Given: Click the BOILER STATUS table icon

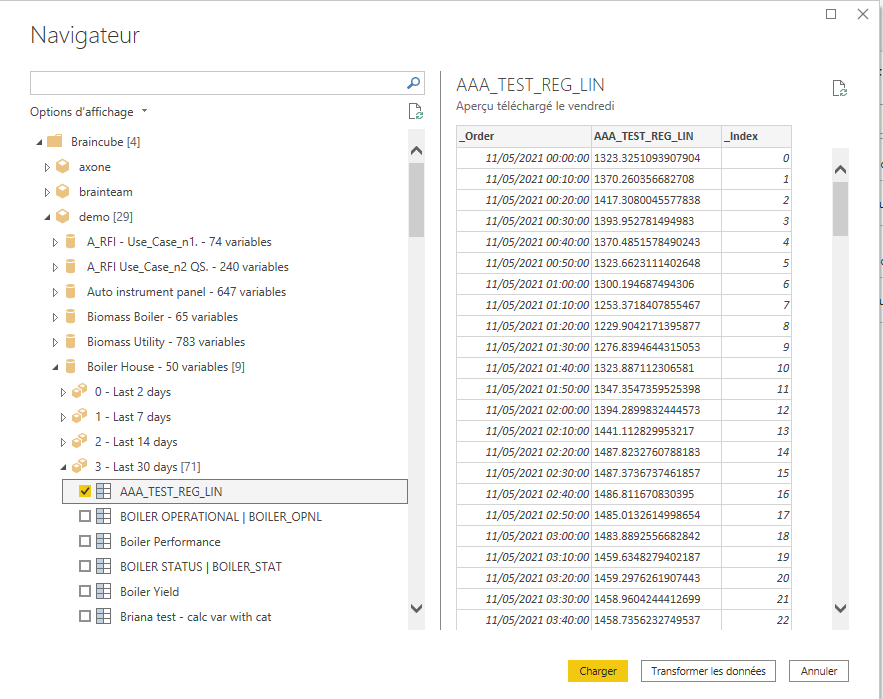Looking at the screenshot, I should 103,566.
